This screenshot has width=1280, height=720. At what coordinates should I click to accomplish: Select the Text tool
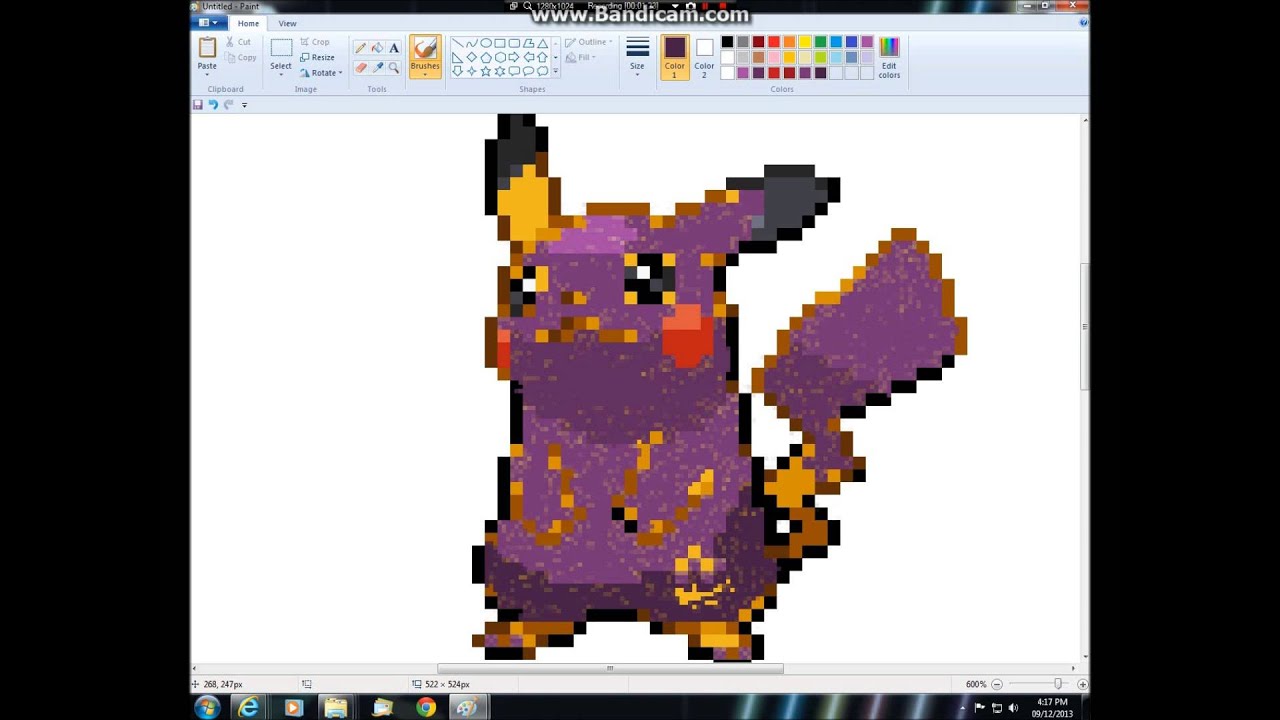click(394, 48)
